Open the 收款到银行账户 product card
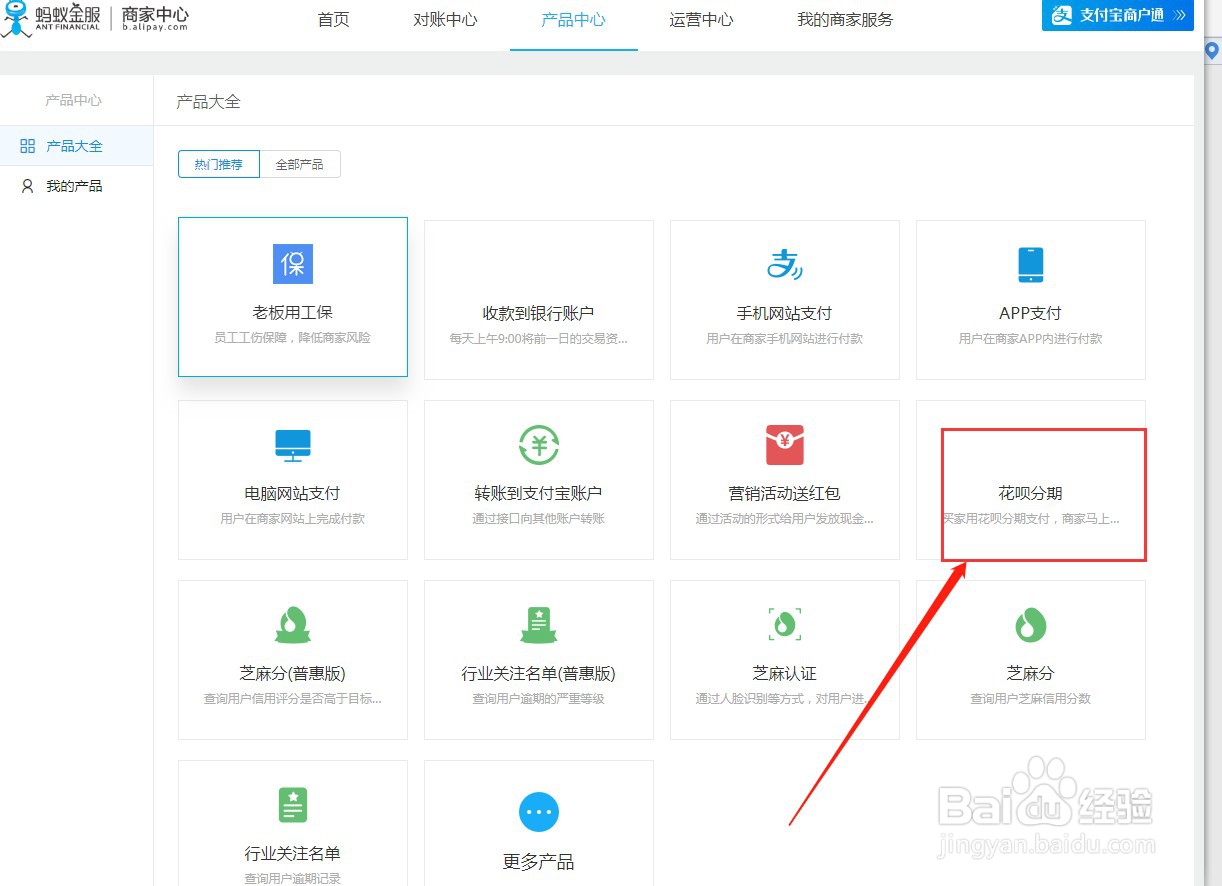 click(539, 300)
